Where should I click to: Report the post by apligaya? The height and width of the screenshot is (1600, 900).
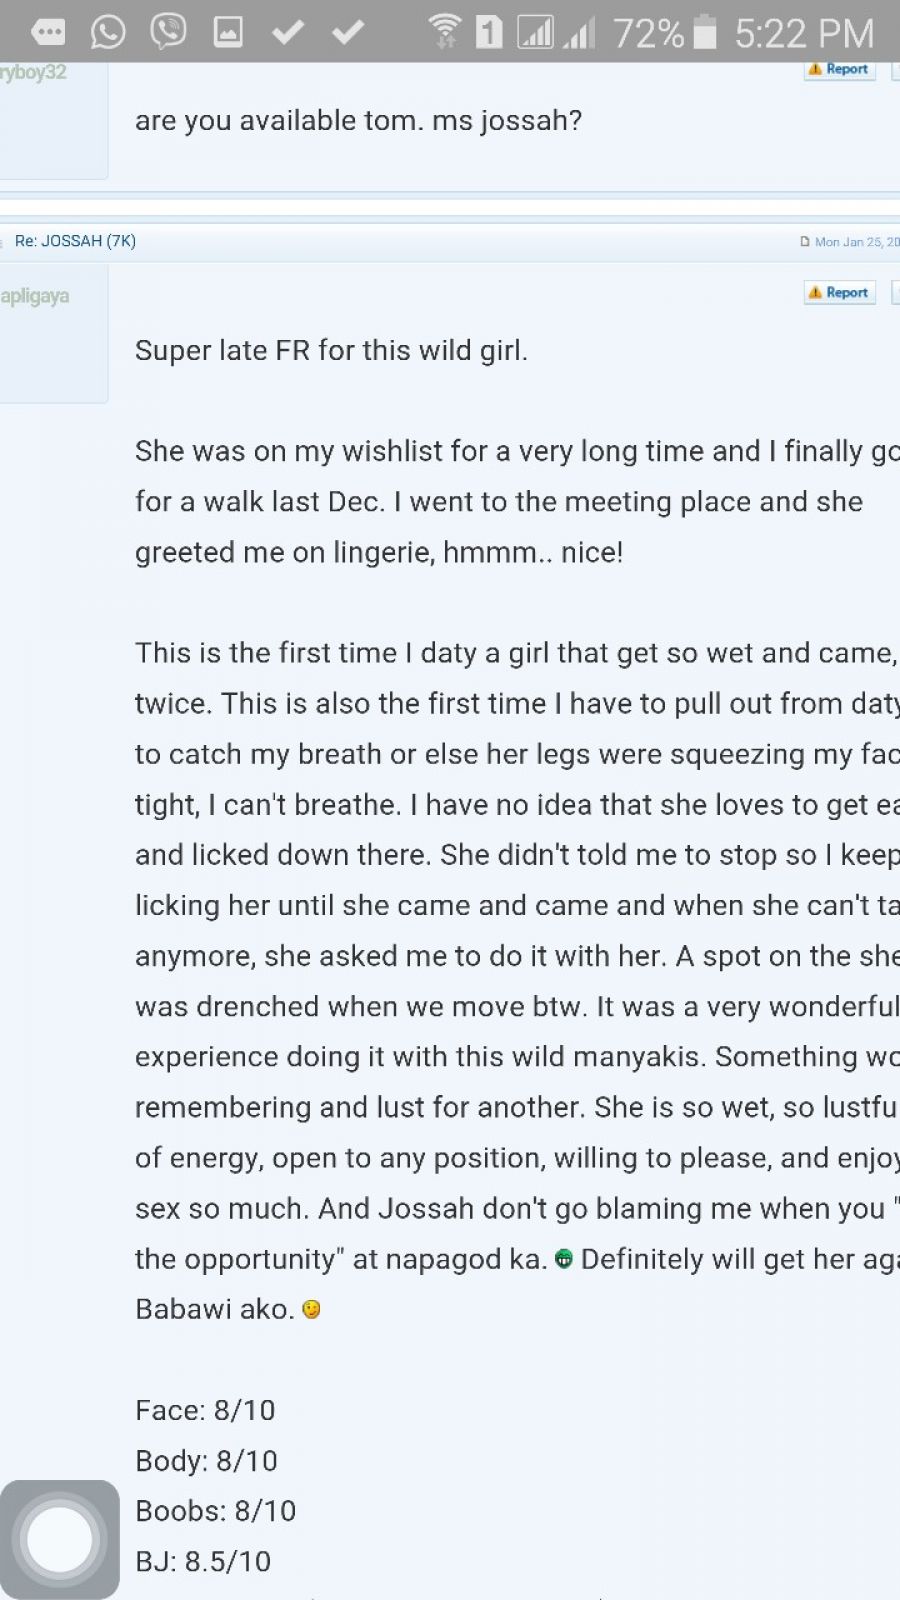(x=839, y=292)
